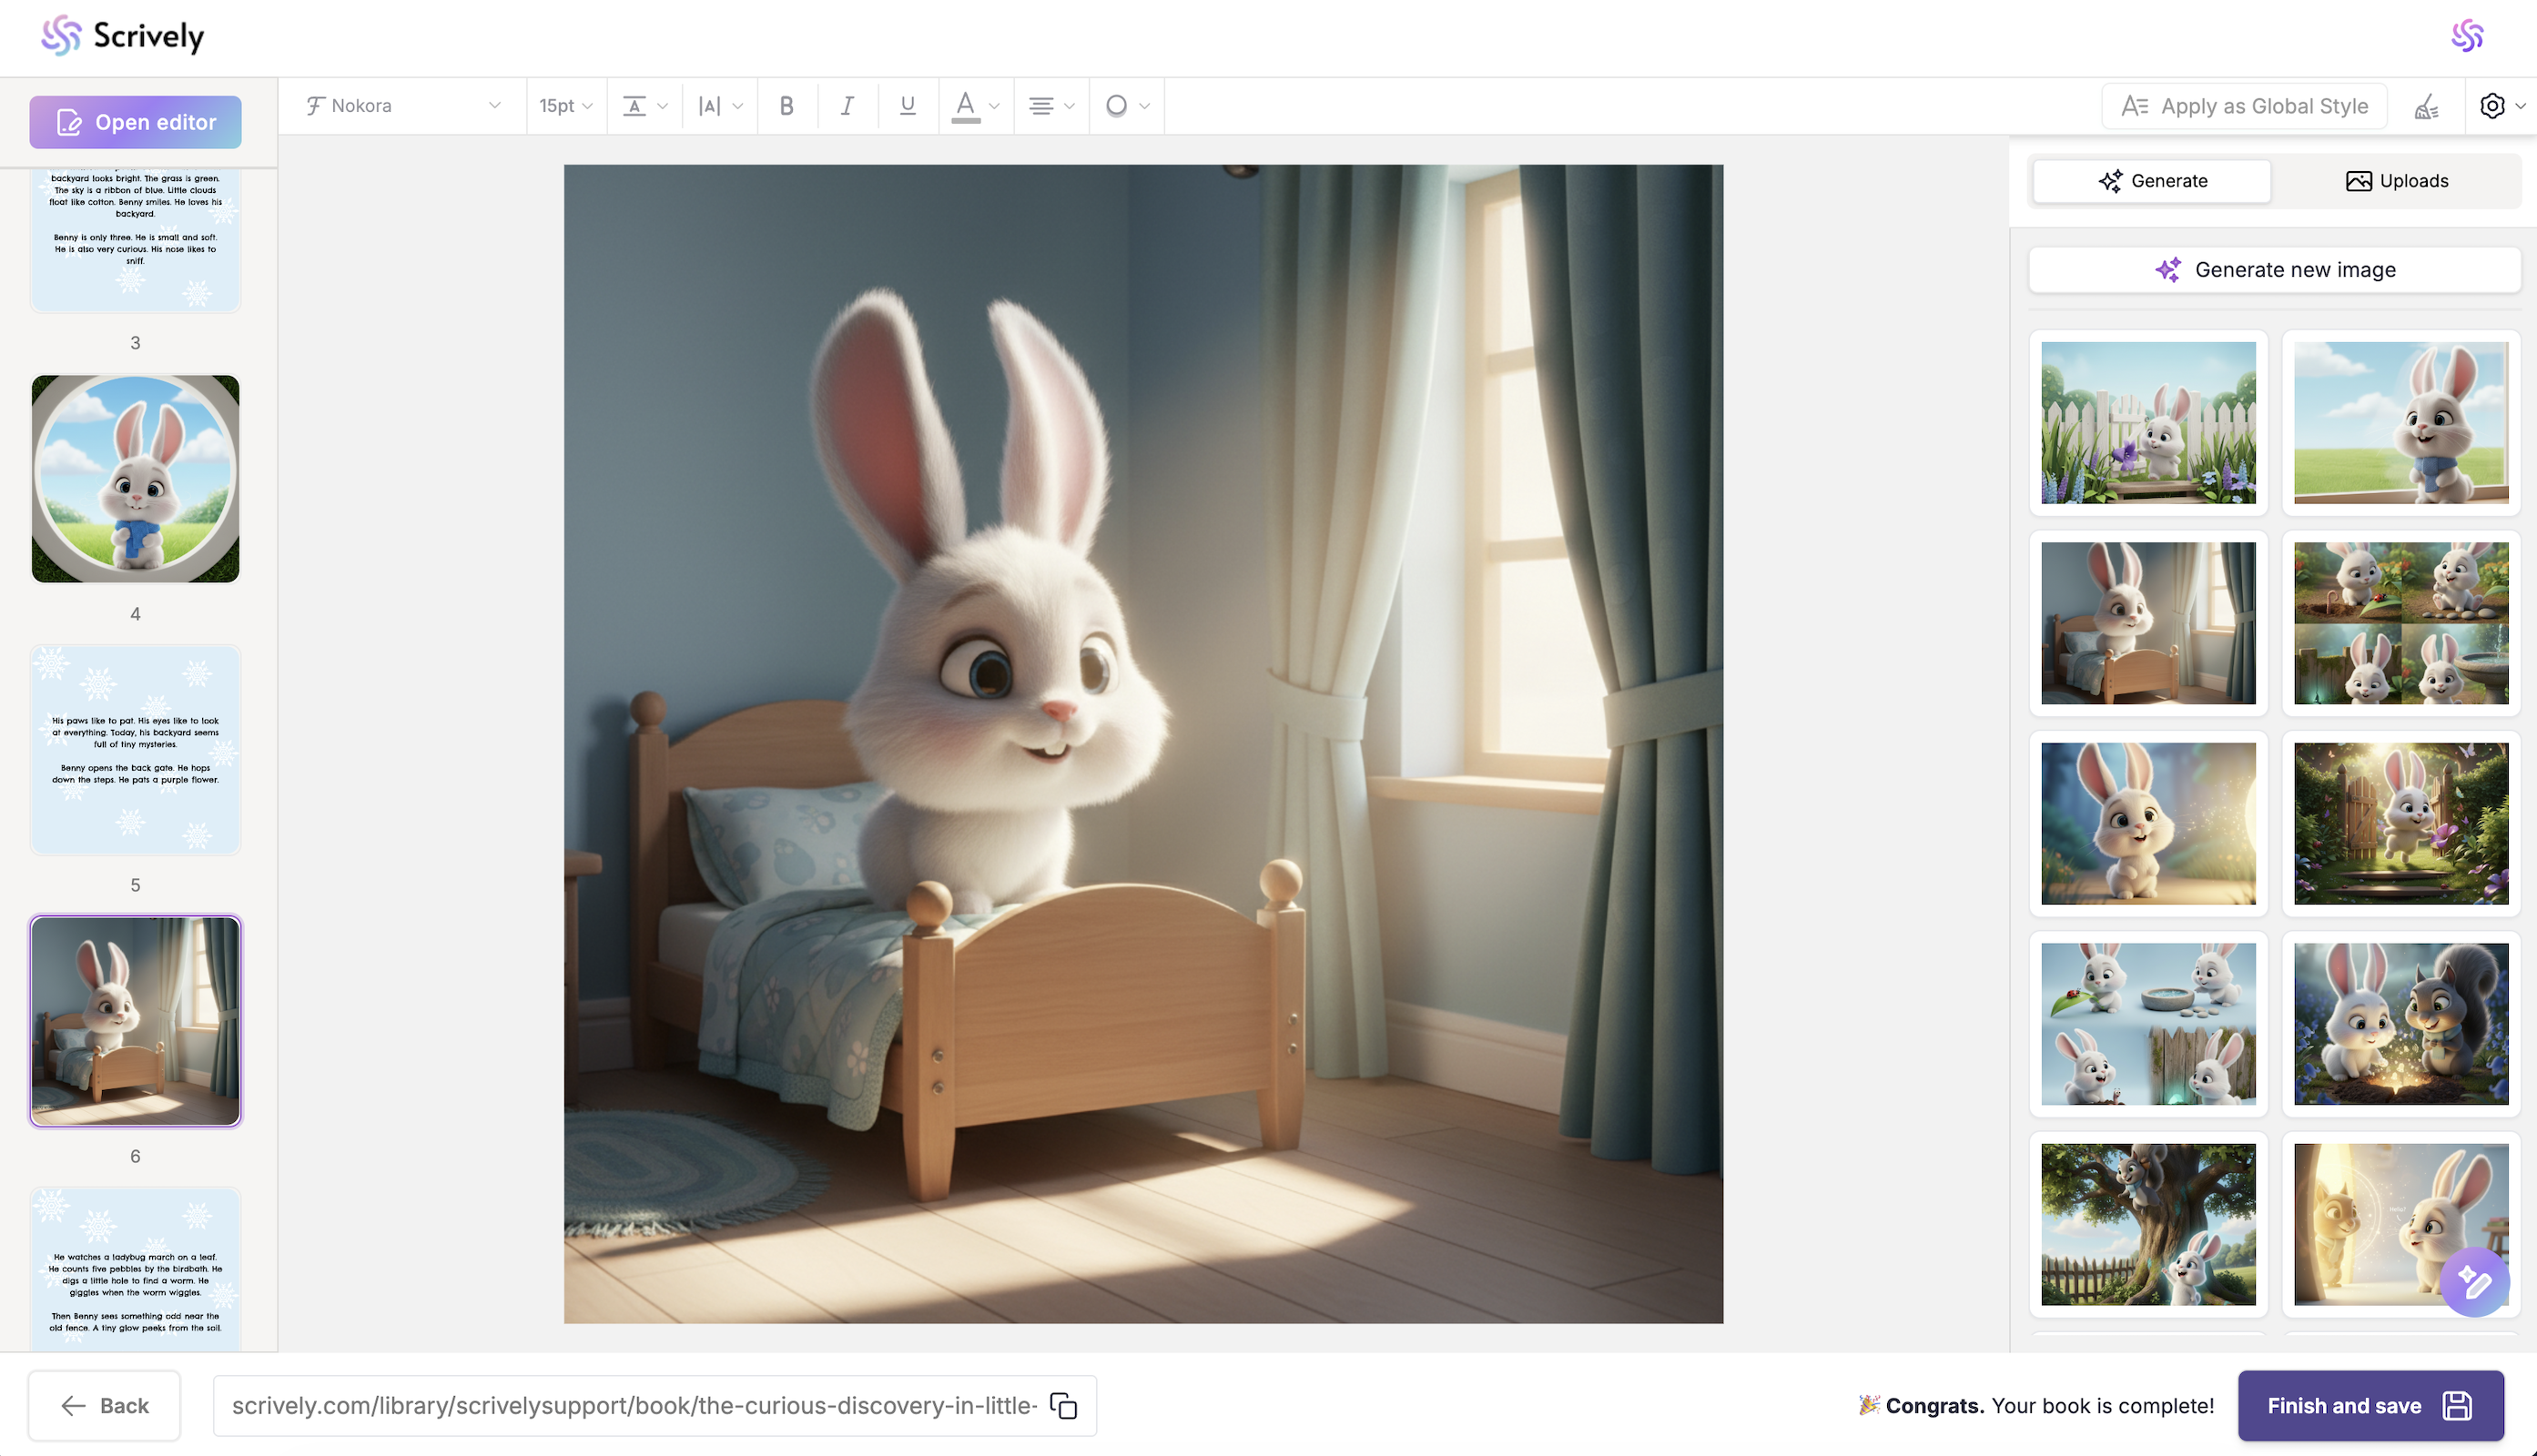Image resolution: width=2537 pixels, height=1456 pixels.
Task: Toggle underline formatting
Action: 907,106
